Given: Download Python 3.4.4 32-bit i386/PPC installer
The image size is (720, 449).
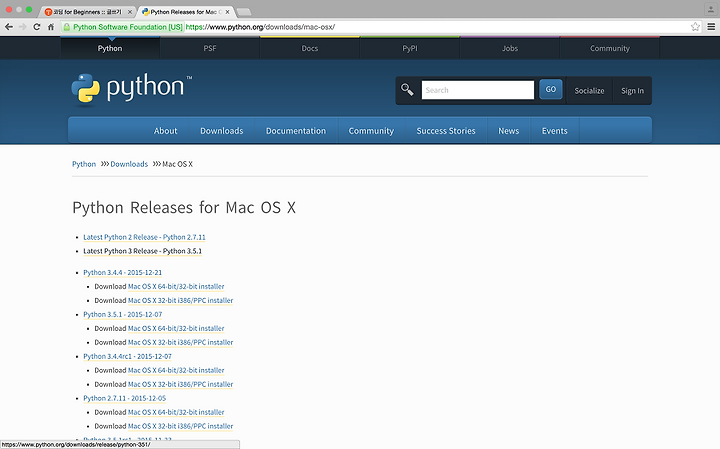Looking at the screenshot, I should (x=180, y=300).
